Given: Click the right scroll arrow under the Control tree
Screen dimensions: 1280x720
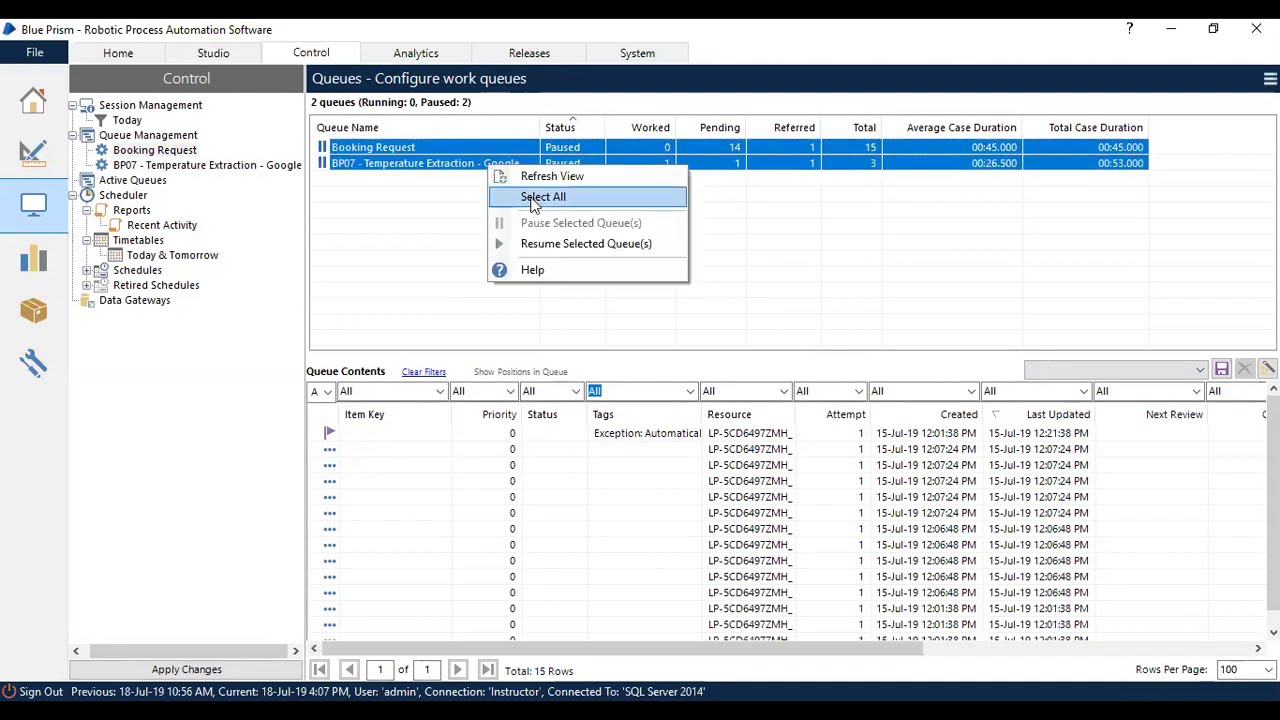Looking at the screenshot, I should 295,651.
